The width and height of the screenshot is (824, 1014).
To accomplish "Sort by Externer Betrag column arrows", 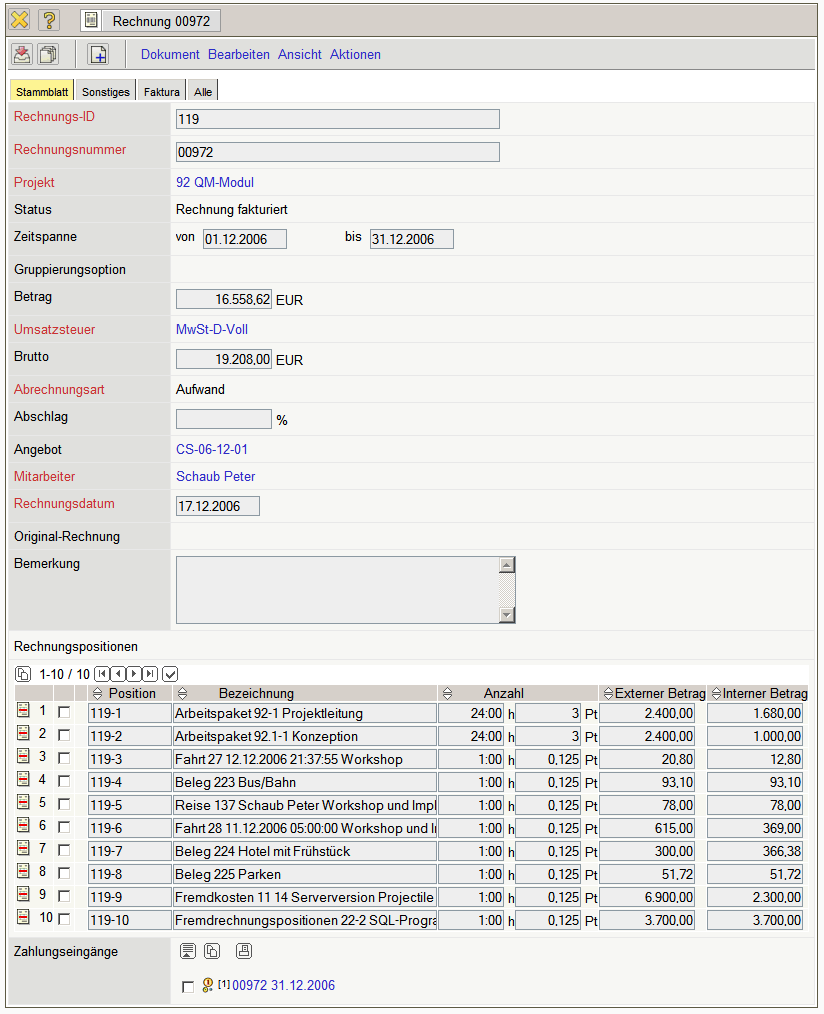I will 607,693.
